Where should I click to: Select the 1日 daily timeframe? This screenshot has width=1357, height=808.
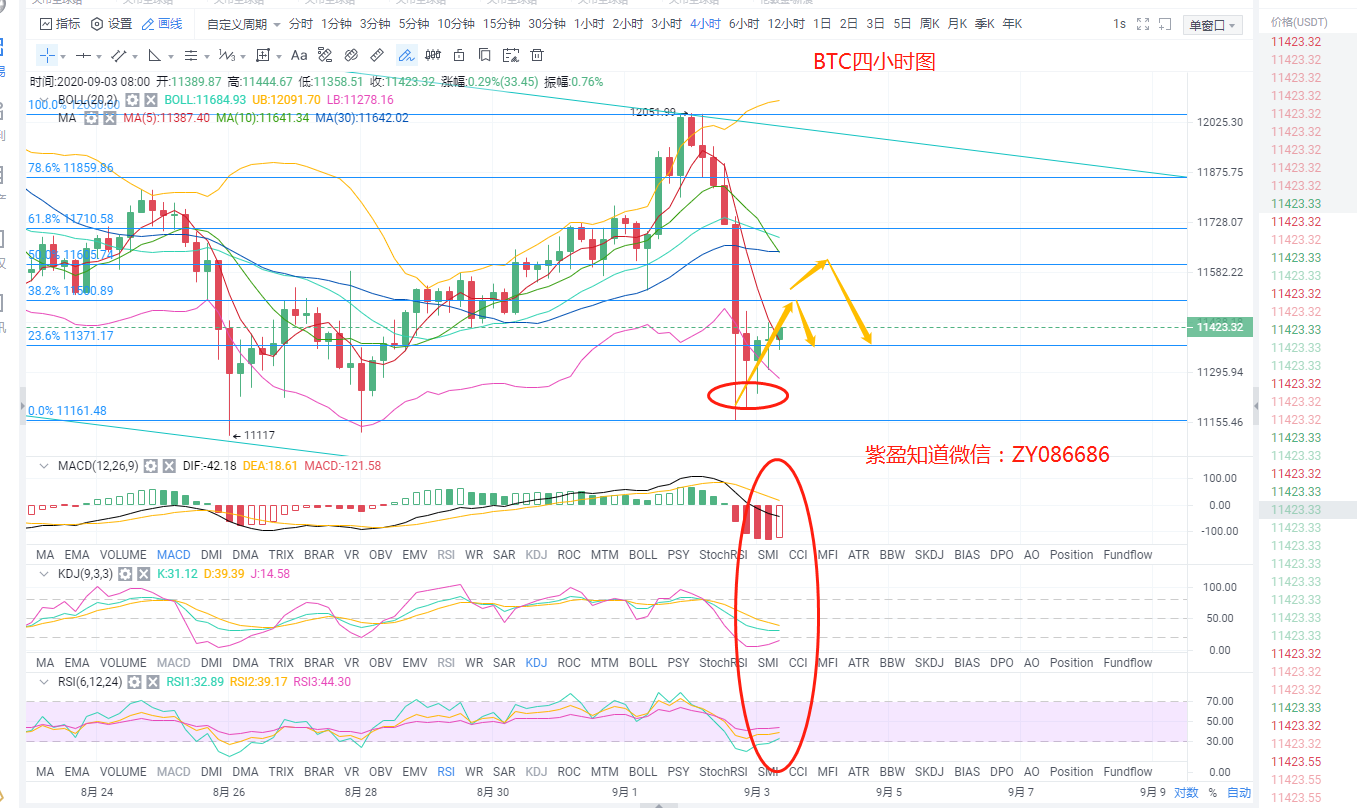pos(821,24)
